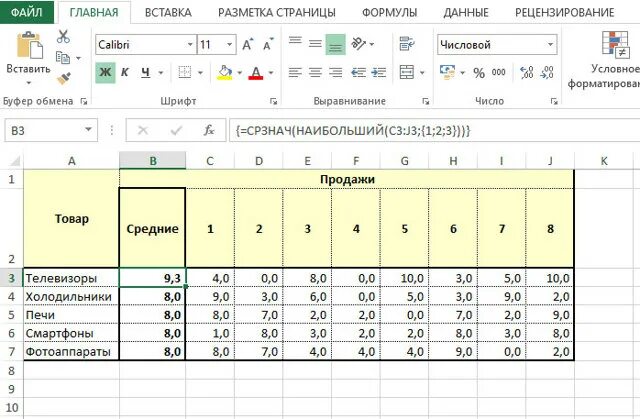
Task: Open Шрифт dialog launcher
Action: [x=273, y=101]
